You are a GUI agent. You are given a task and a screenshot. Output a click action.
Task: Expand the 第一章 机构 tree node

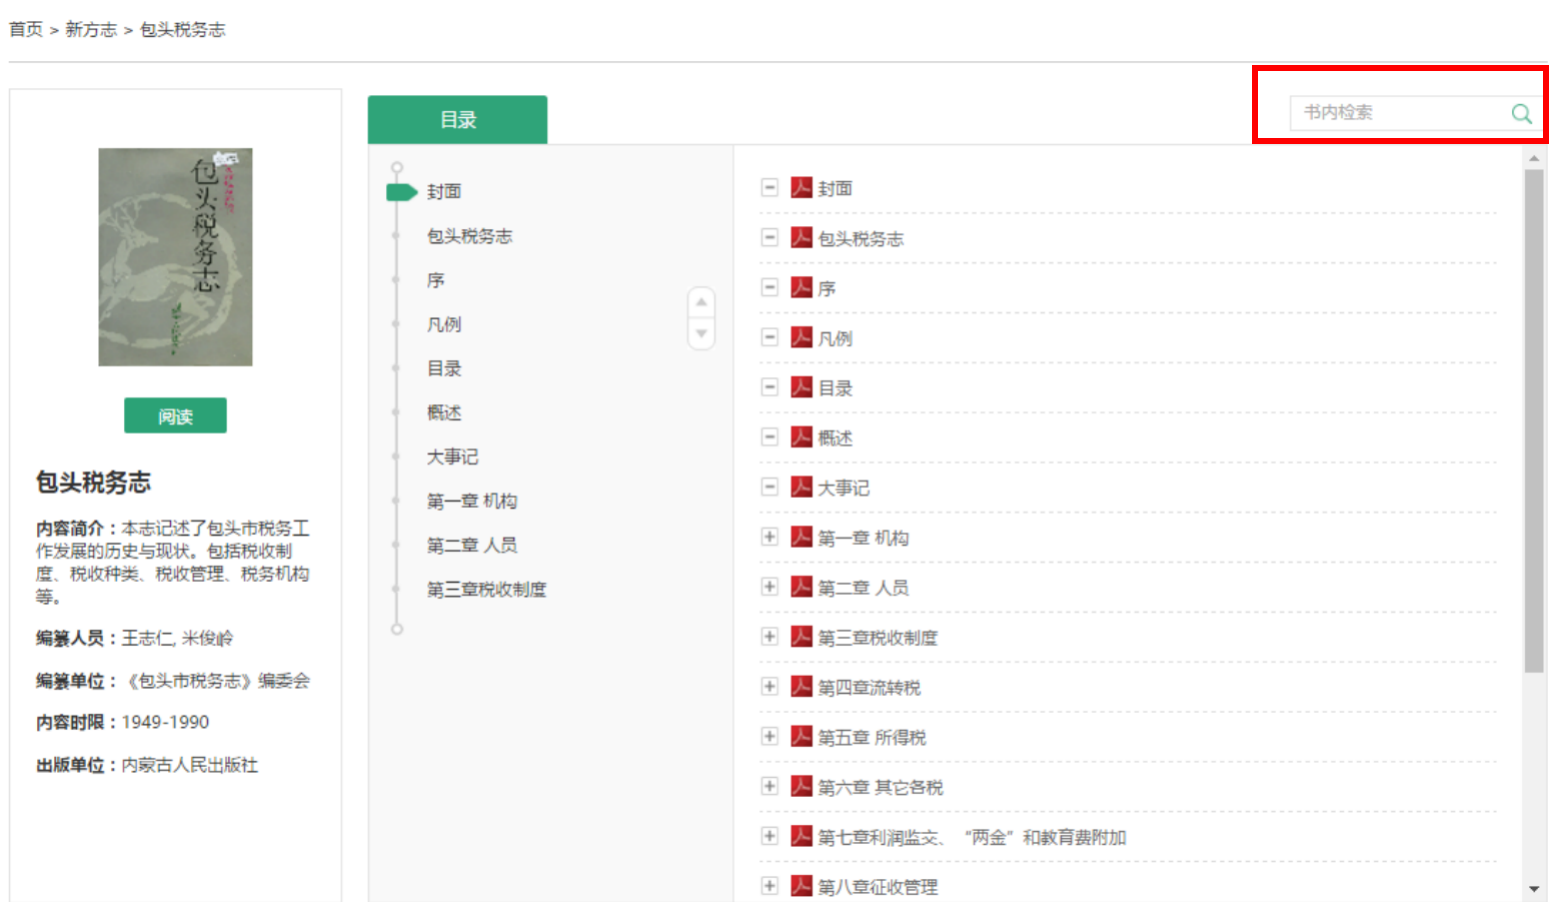pos(769,537)
